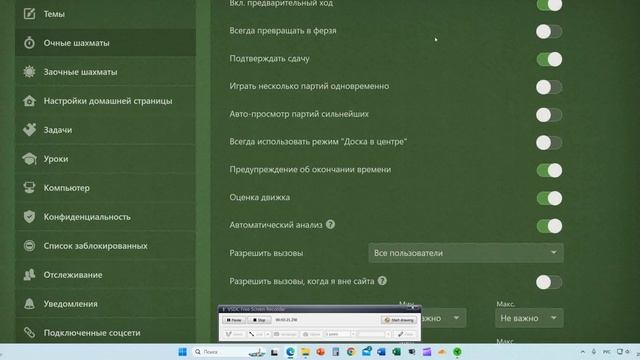The image size is (640, 360).
Task: Disable Предупреждение об окончании времени
Action: tap(549, 170)
